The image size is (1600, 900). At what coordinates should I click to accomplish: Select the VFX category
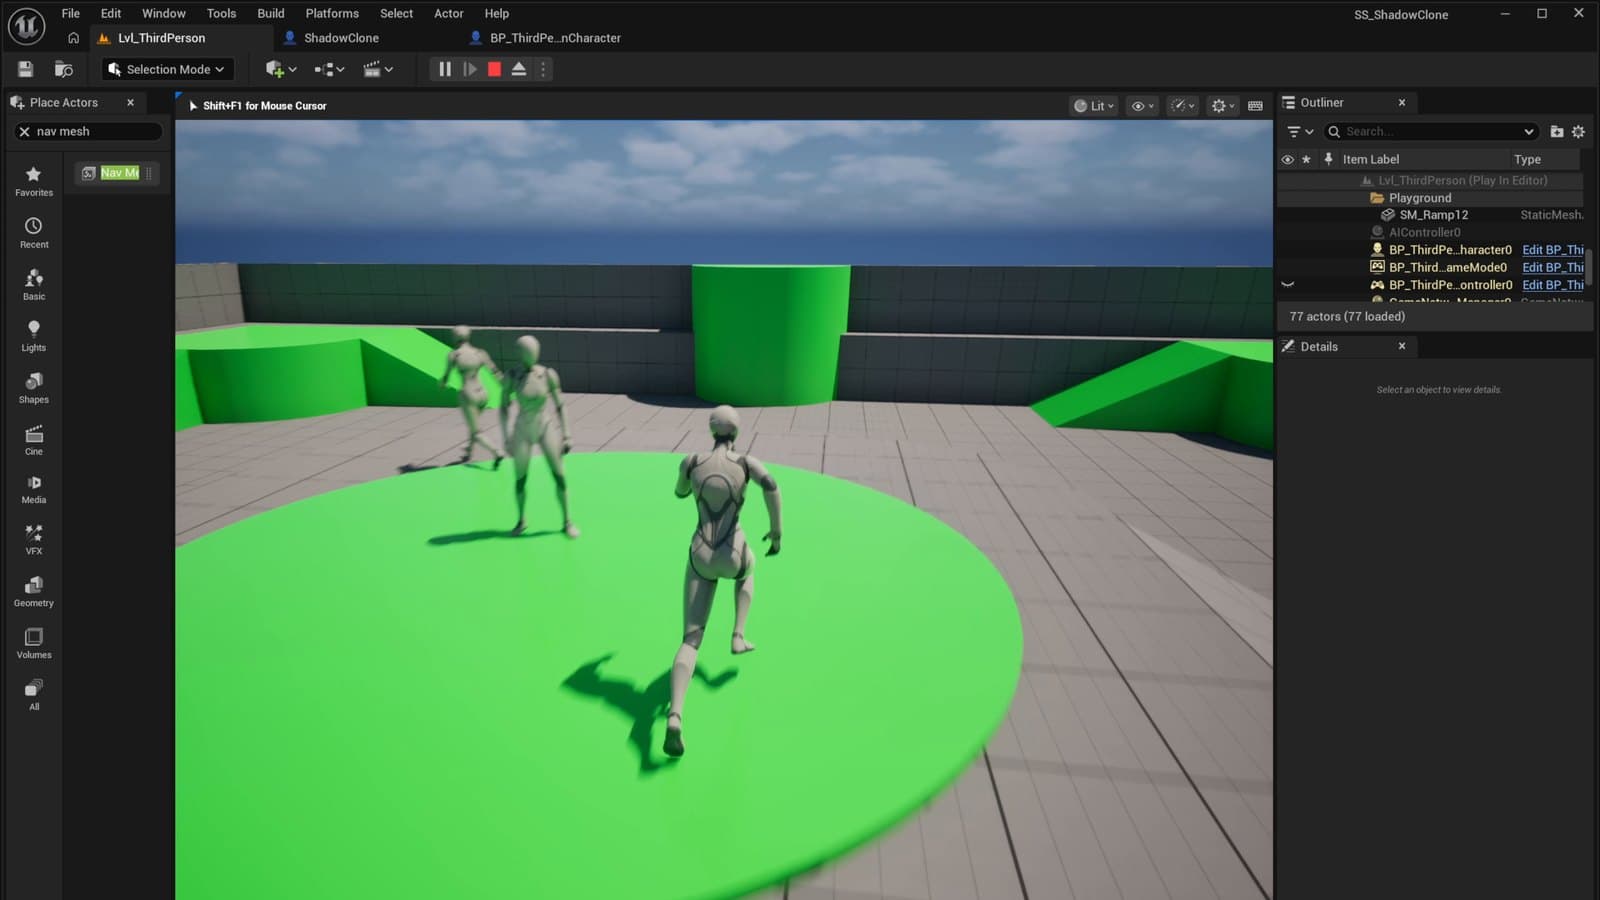click(33, 540)
